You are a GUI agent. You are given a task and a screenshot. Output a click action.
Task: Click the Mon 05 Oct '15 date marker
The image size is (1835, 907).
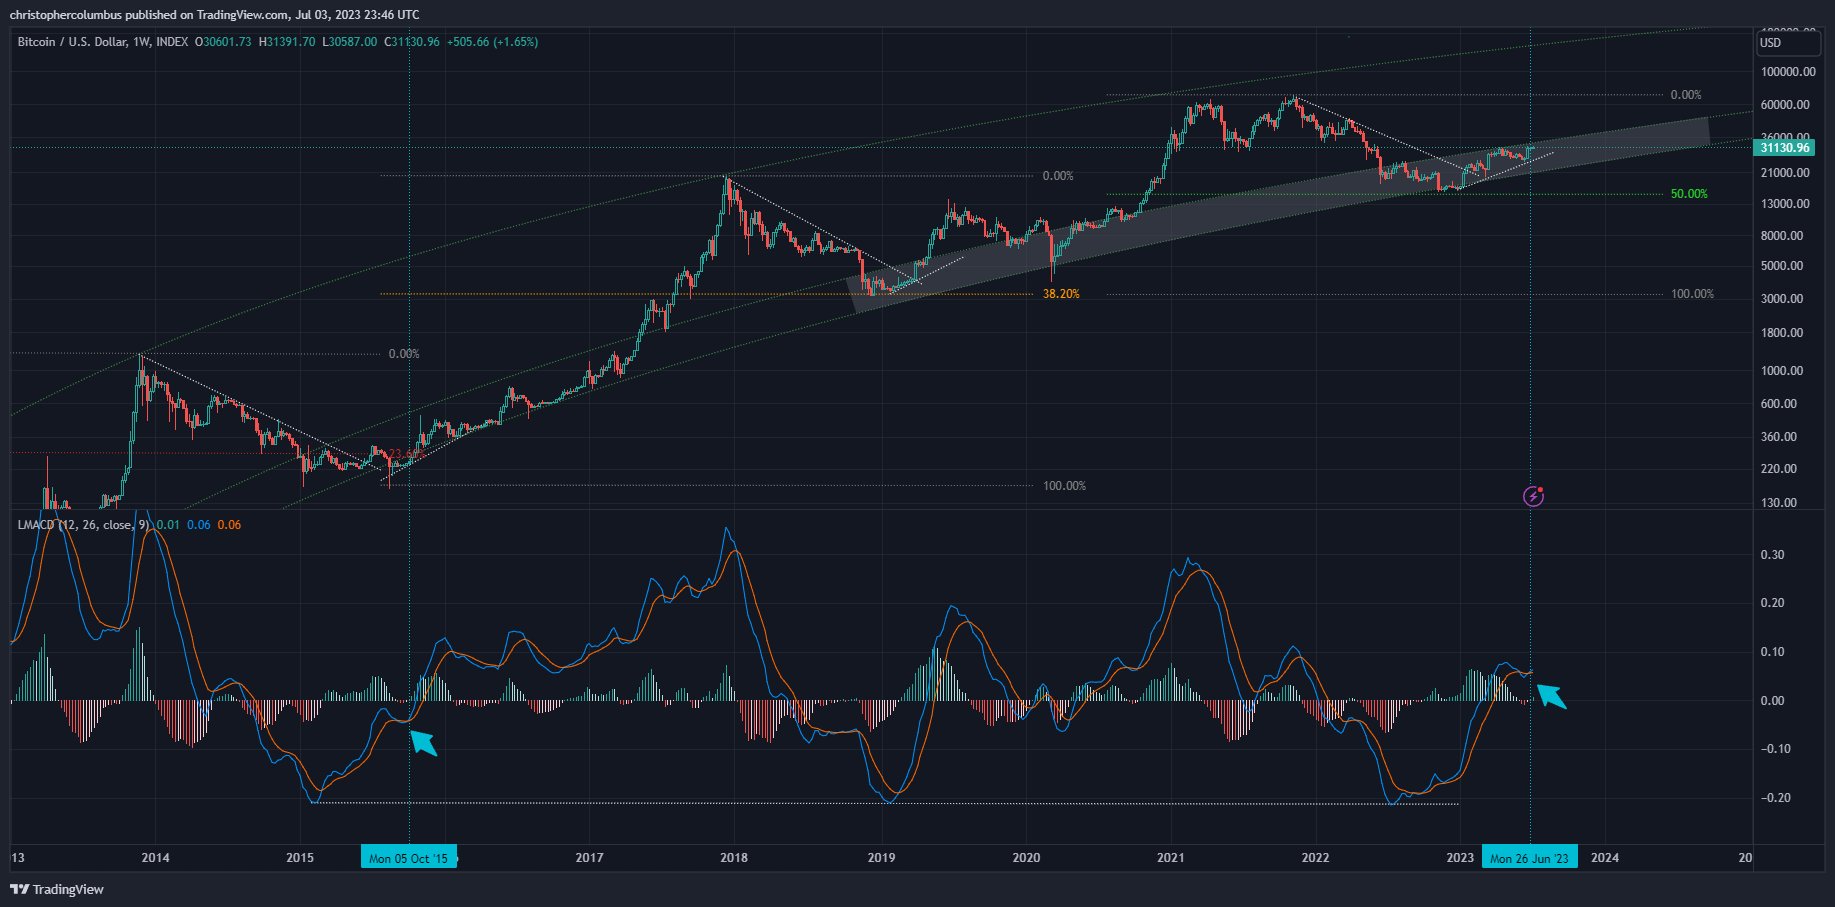[408, 858]
